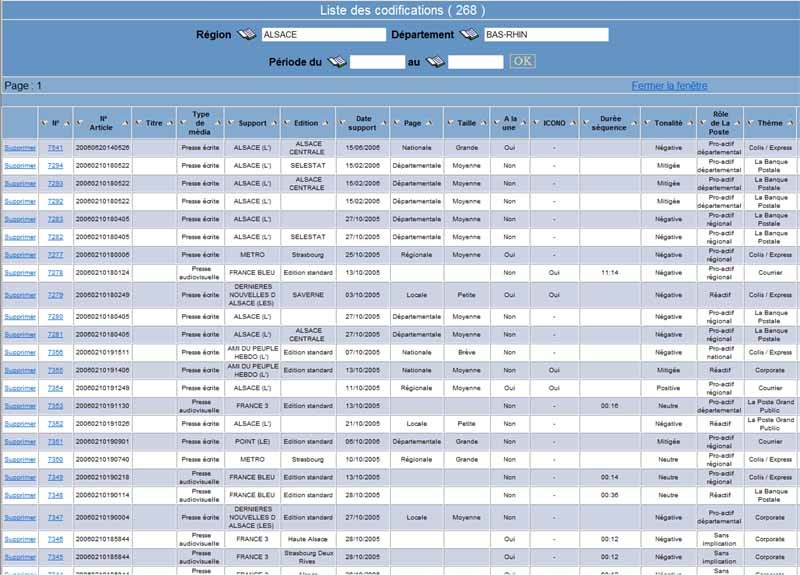Open codification number 7541
800x575 pixels.
(x=55, y=148)
